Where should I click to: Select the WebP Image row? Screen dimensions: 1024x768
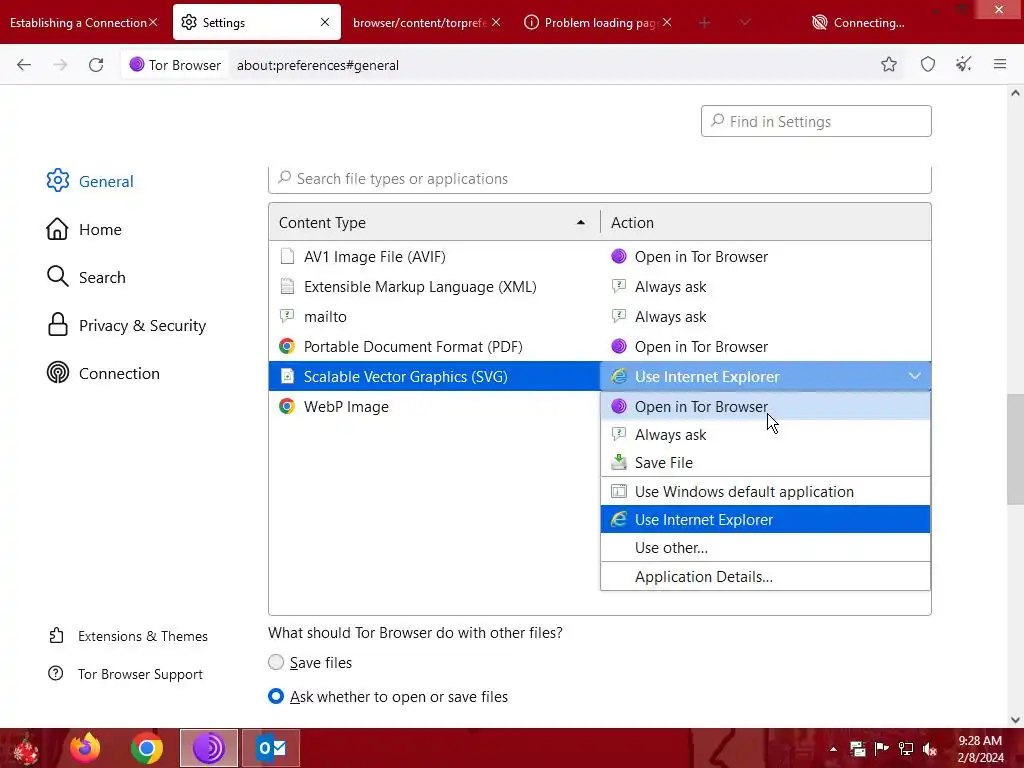(434, 406)
